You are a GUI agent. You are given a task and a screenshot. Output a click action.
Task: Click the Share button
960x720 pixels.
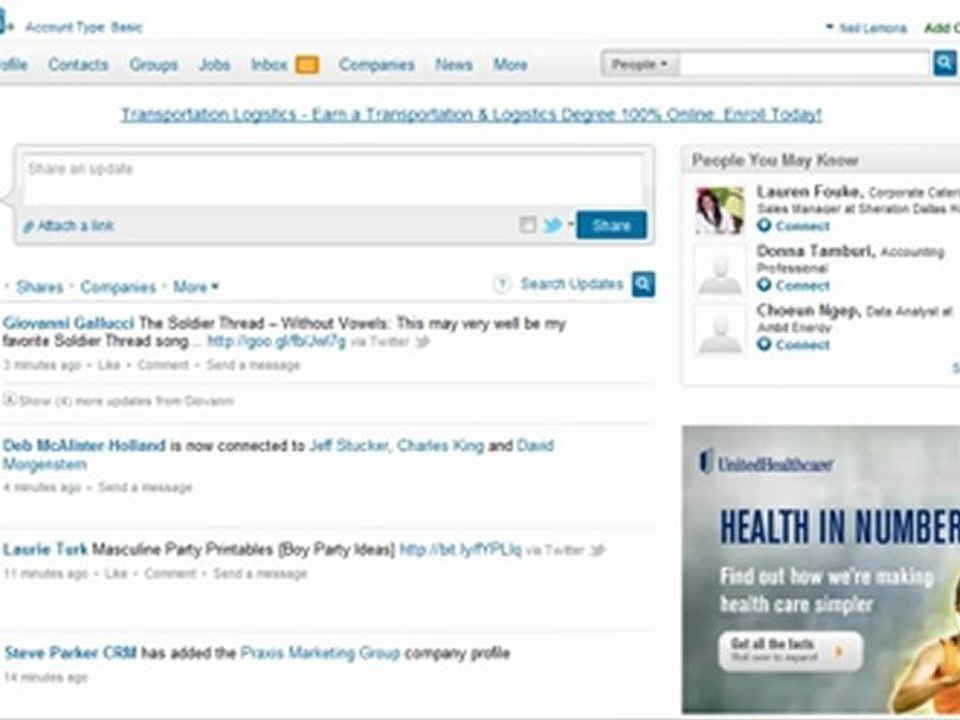coord(611,225)
